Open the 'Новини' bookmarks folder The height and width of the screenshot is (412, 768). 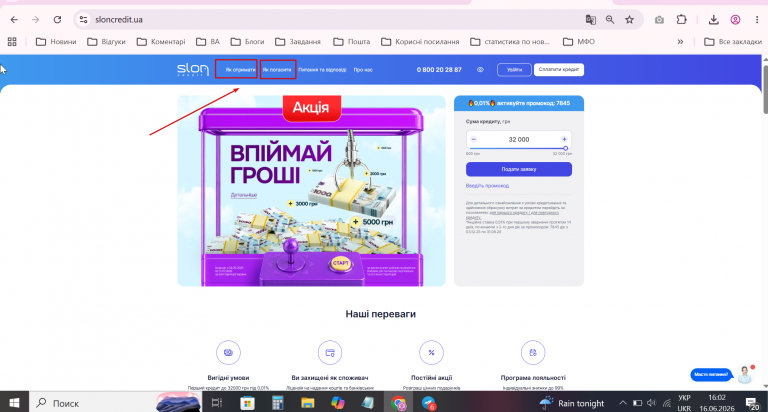(x=56, y=42)
